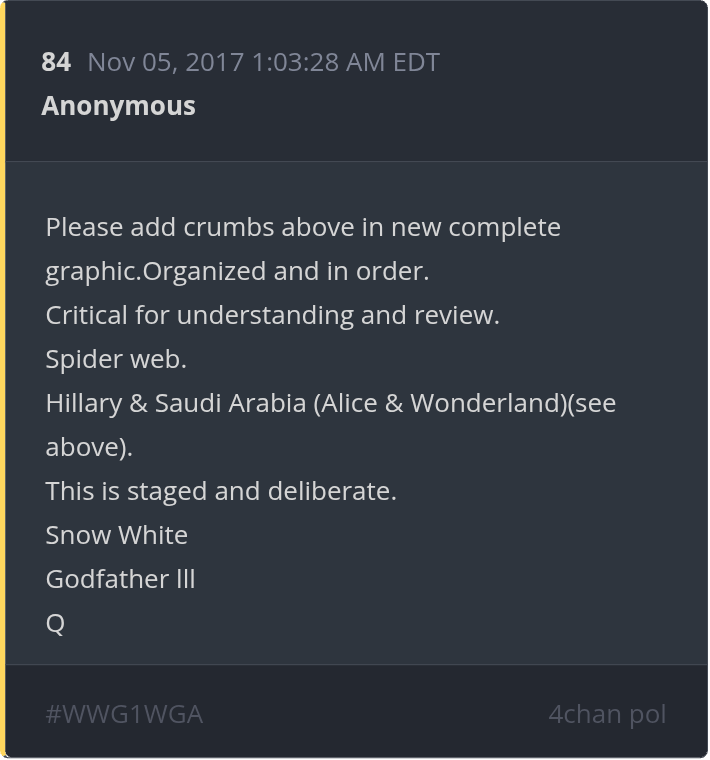The image size is (710, 760).
Task: Click the word 'complete' in first line
Action: coord(505,228)
